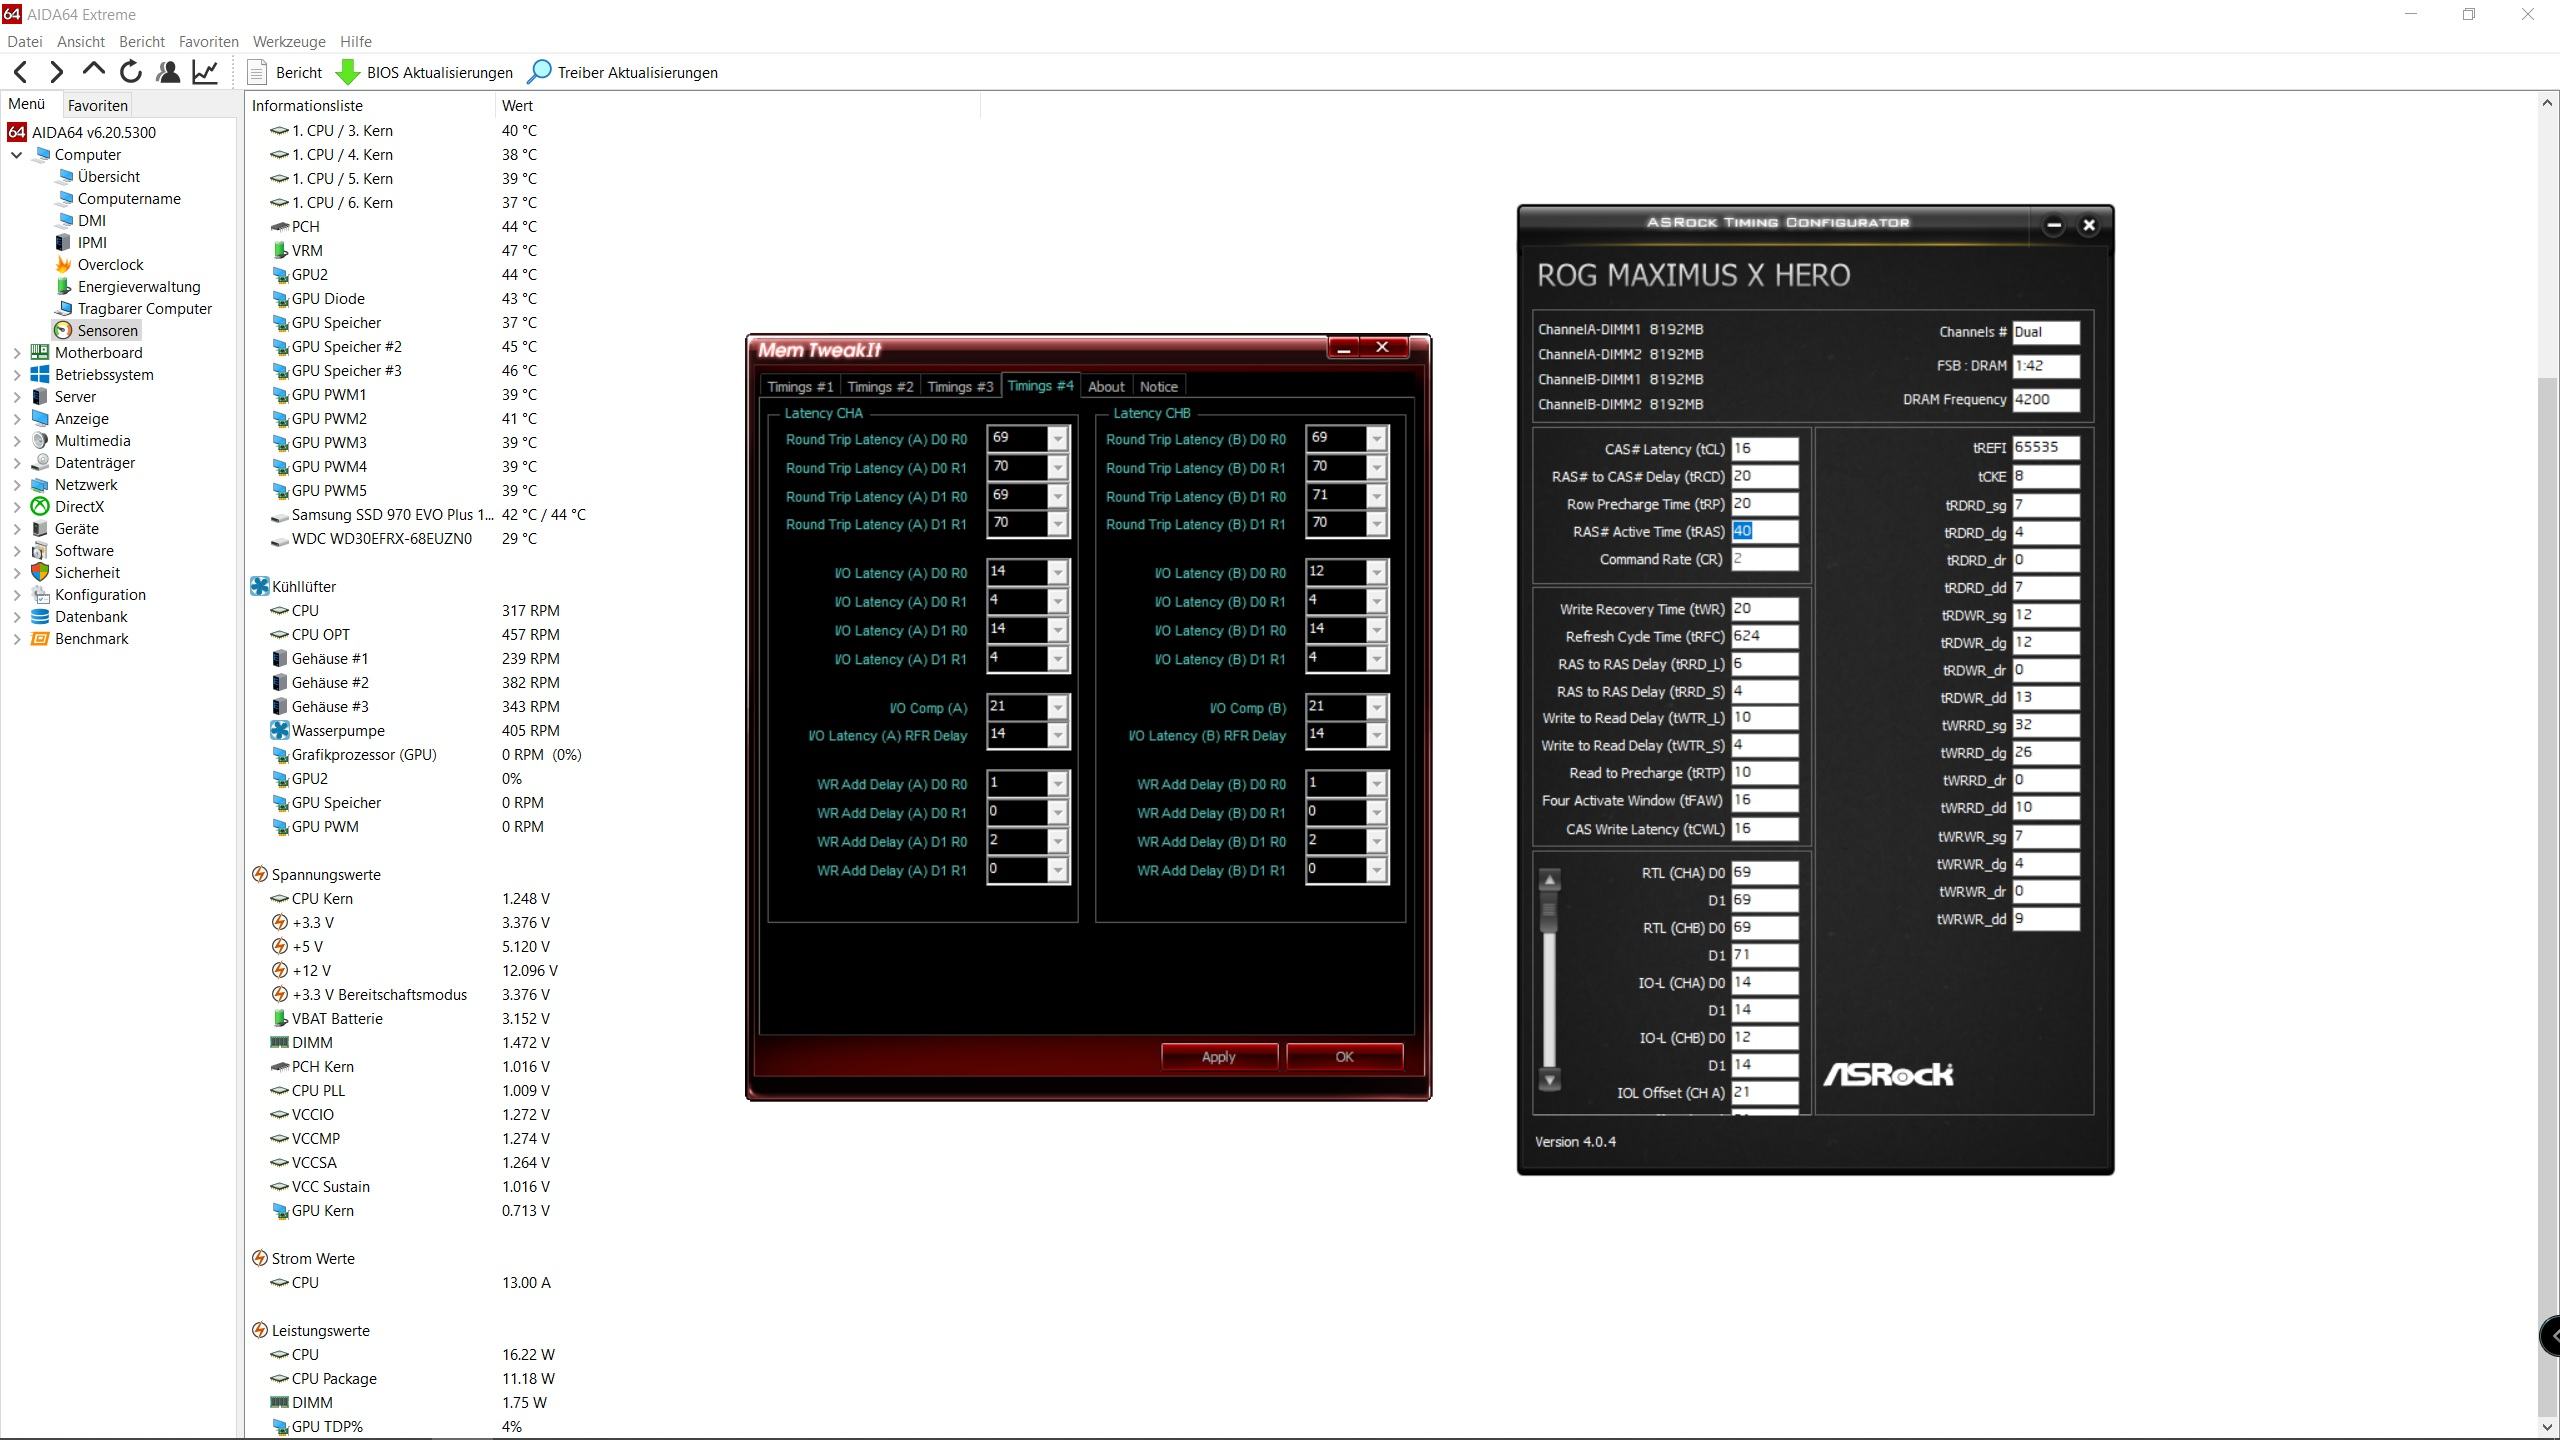The height and width of the screenshot is (1440, 2560).
Task: Open Round Trip Latency (A) D0 R0 dropdown
Action: pos(1057,439)
